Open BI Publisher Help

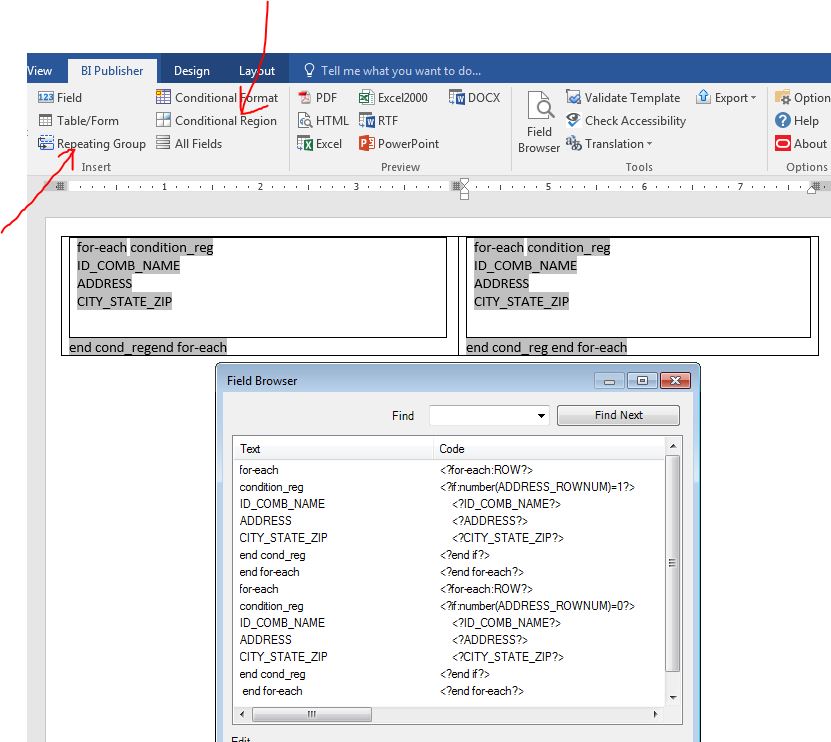[797, 121]
